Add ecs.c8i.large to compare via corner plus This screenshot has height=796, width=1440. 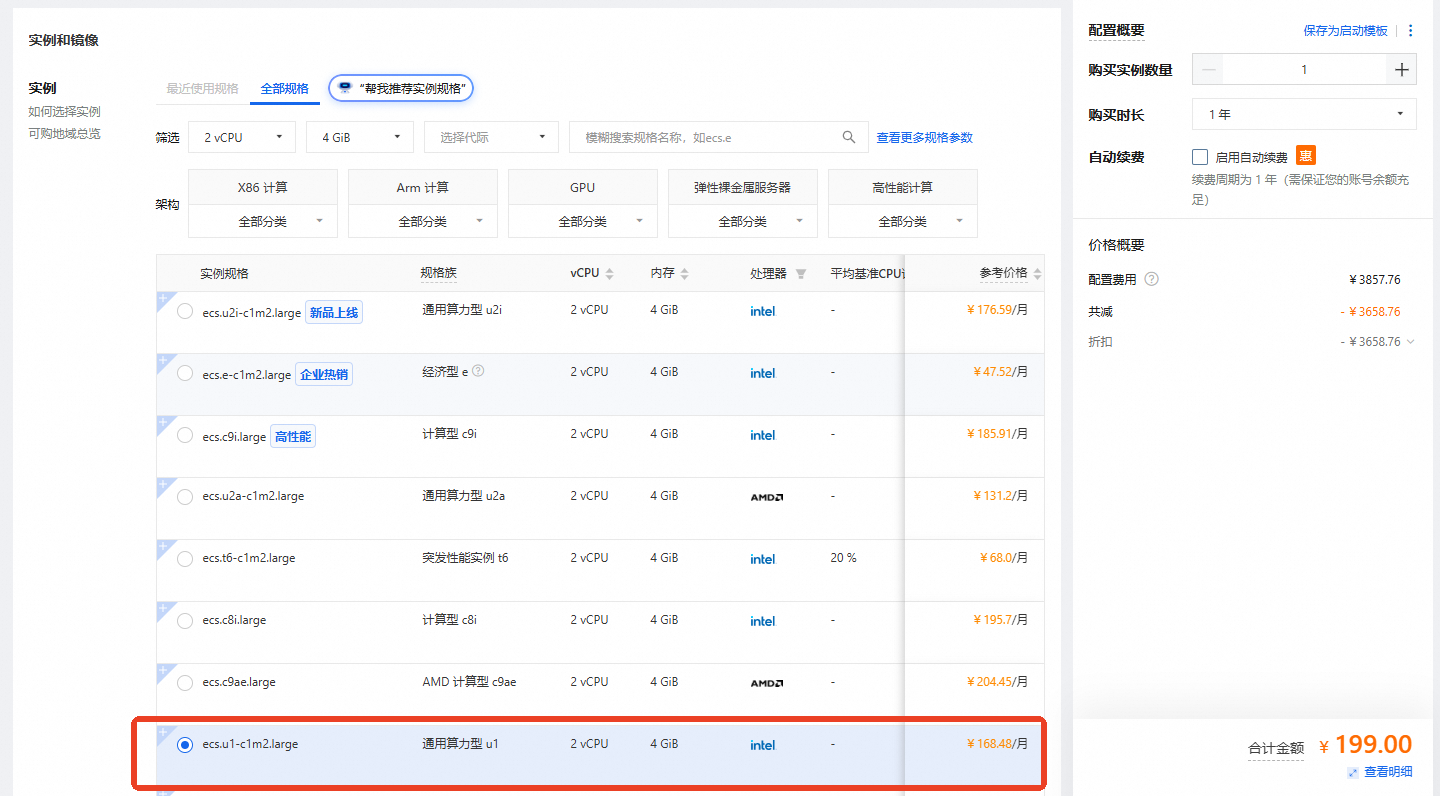tap(163, 609)
